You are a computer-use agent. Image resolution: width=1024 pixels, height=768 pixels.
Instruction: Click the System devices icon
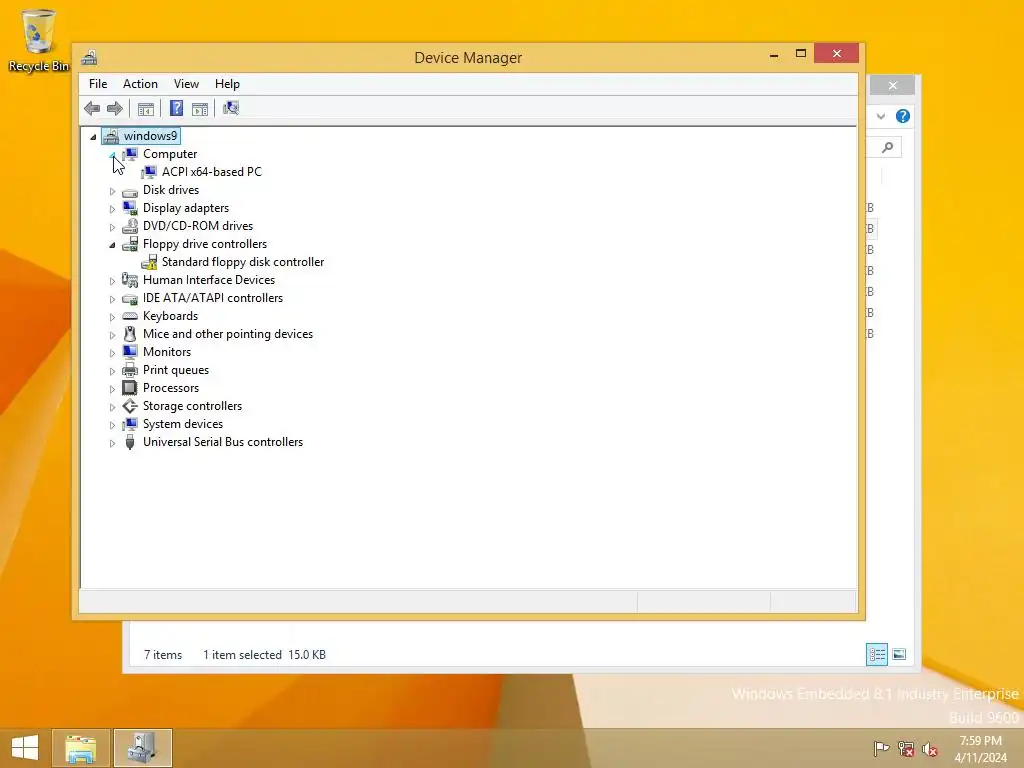click(x=130, y=424)
